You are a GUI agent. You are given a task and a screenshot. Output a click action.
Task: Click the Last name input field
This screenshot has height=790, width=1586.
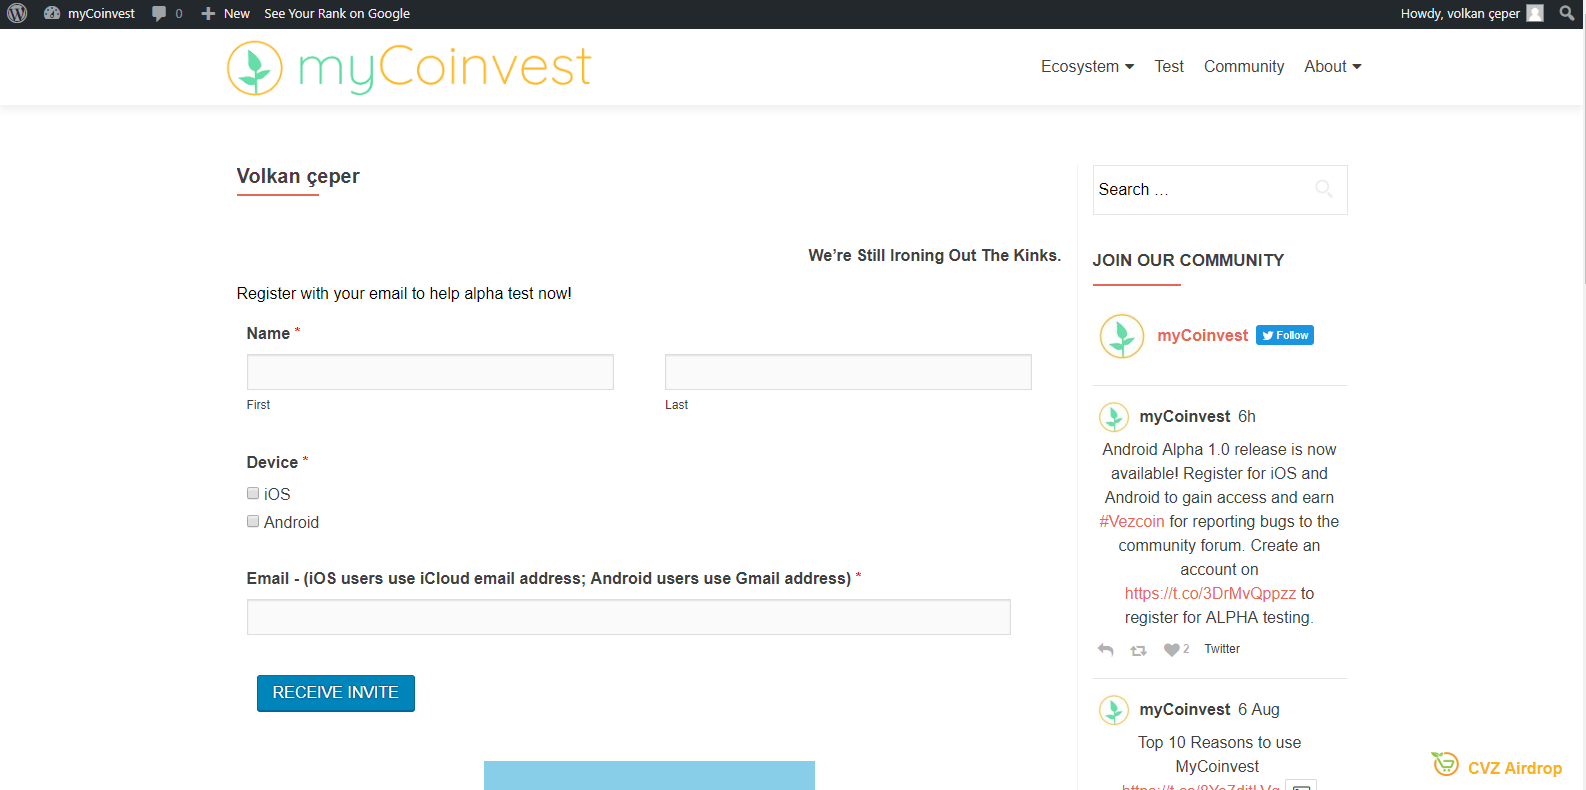pyautogui.click(x=848, y=372)
